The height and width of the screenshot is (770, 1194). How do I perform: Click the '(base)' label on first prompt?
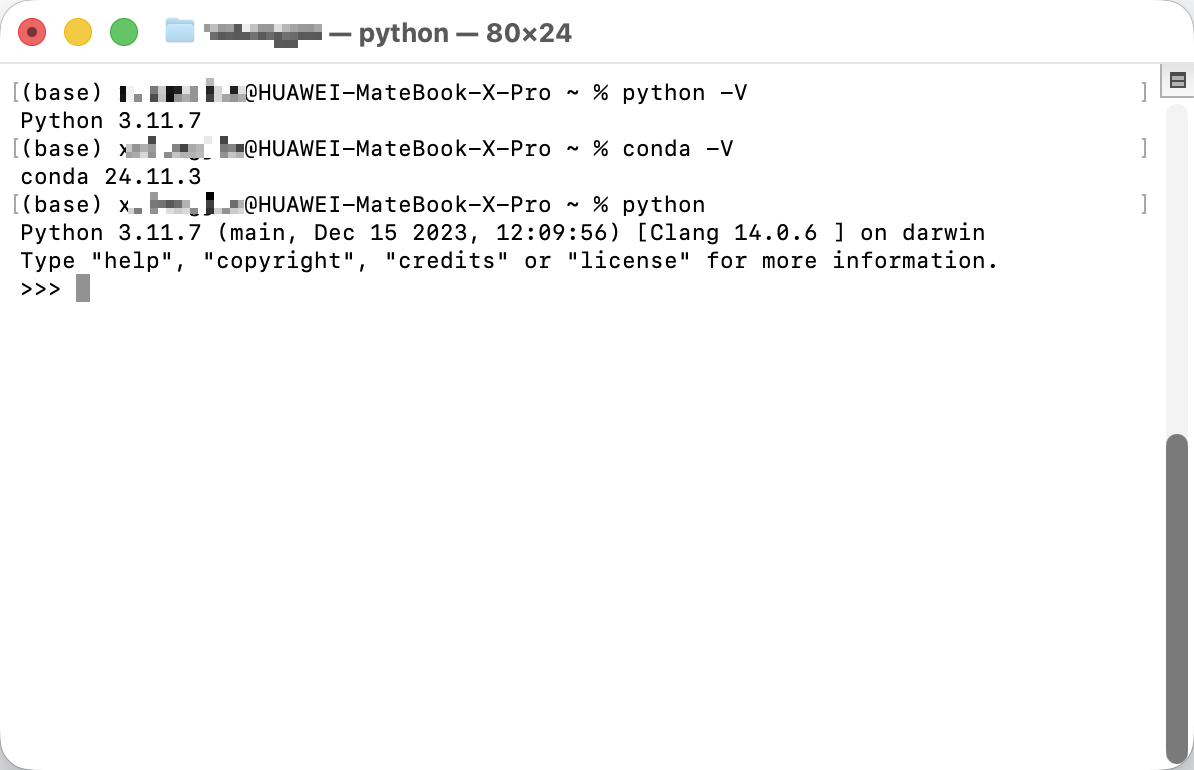click(x=61, y=93)
